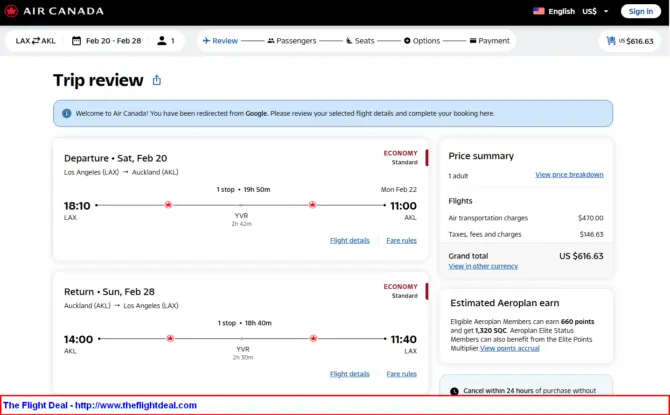Click the 11:00 arrival time at AKL
Image resolution: width=670 pixels, height=415 pixels.
(x=403, y=206)
